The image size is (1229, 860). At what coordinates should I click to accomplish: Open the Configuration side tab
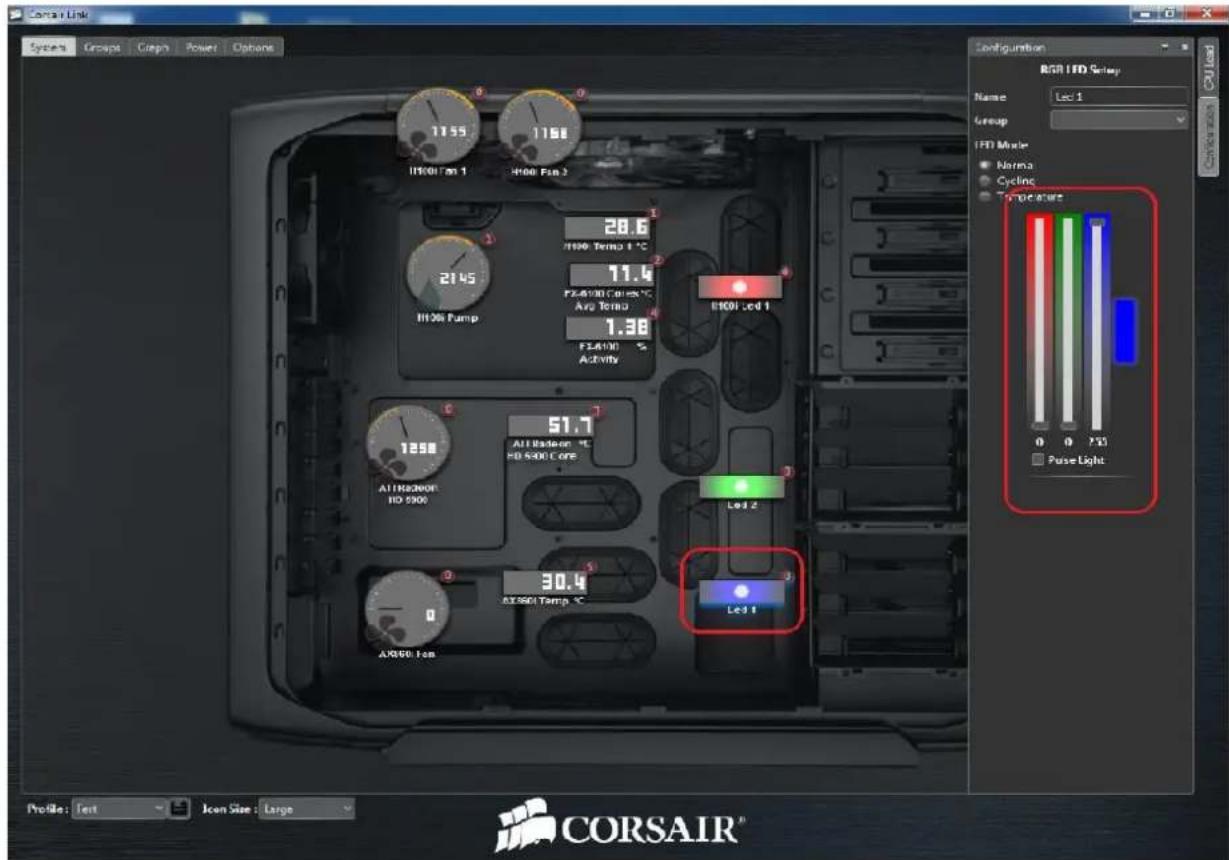tap(1208, 139)
